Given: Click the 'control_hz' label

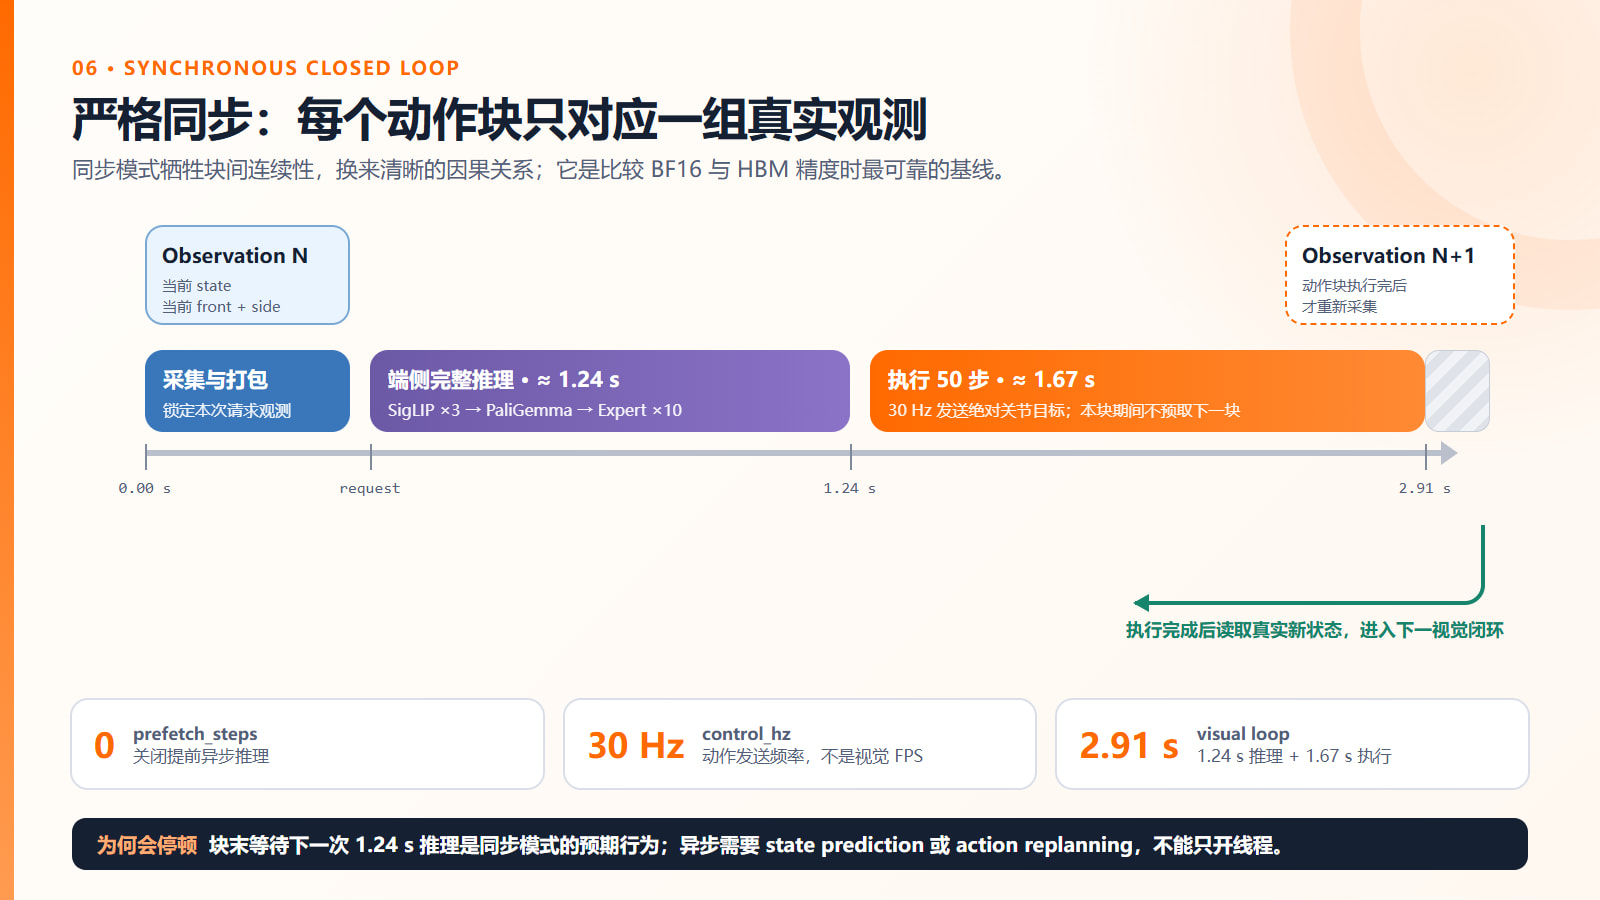Looking at the screenshot, I should pyautogui.click(x=746, y=734).
